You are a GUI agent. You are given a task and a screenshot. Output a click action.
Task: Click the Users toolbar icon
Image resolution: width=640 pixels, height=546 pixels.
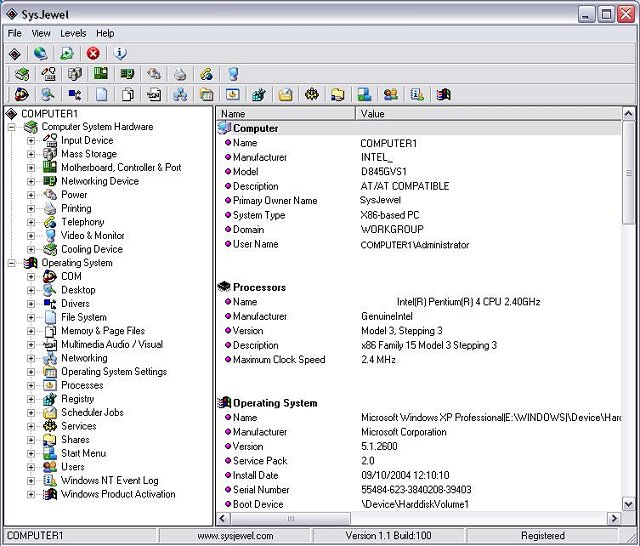click(390, 95)
